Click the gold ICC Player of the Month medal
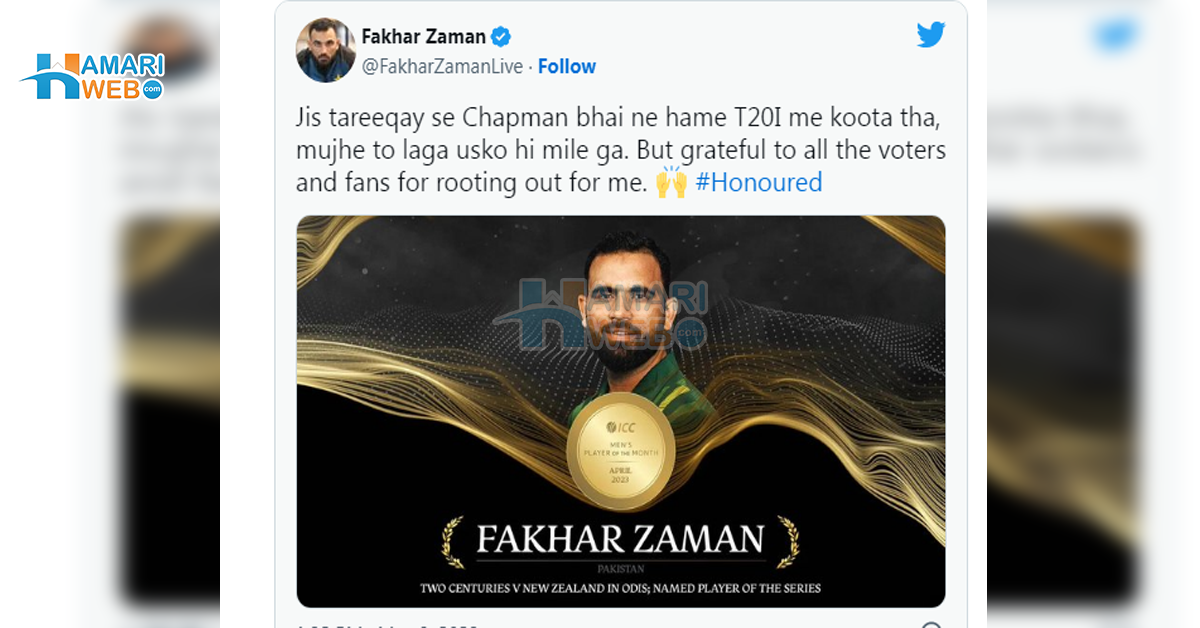The height and width of the screenshot is (628, 1200). [621, 450]
